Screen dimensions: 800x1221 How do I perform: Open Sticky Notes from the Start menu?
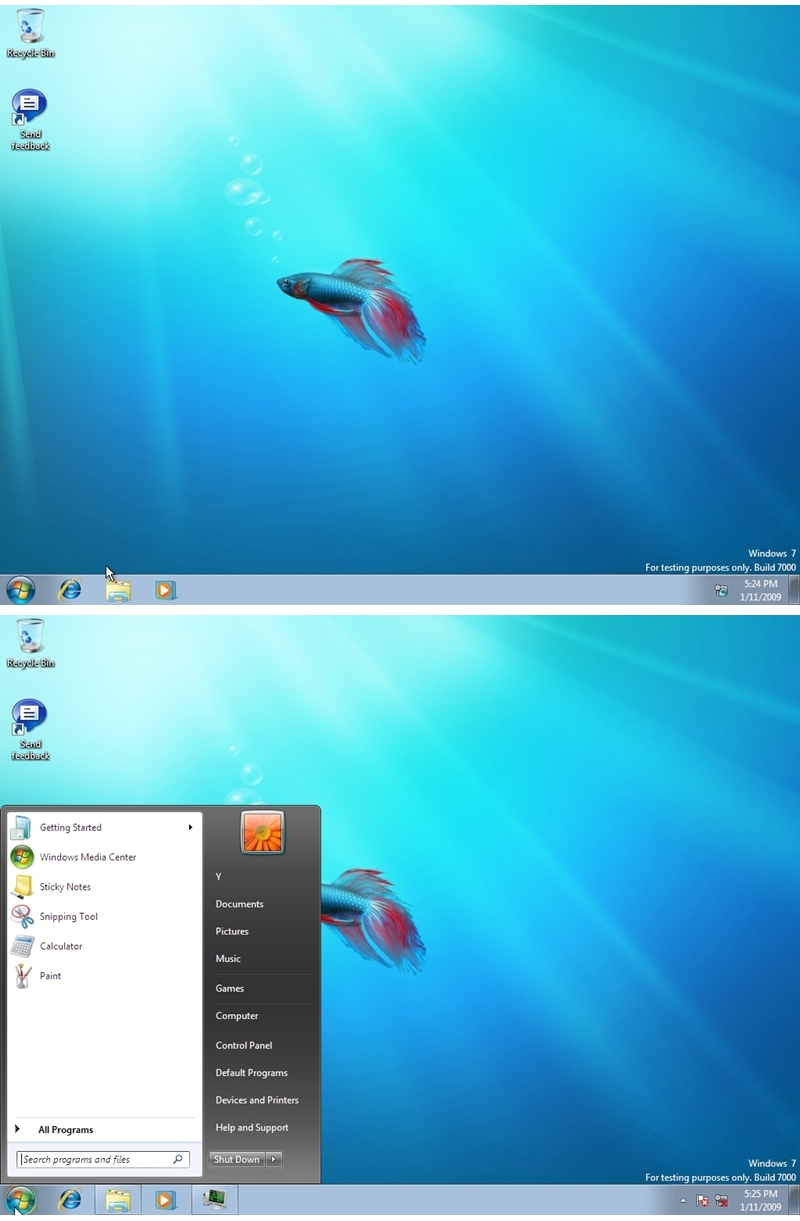[104, 887]
